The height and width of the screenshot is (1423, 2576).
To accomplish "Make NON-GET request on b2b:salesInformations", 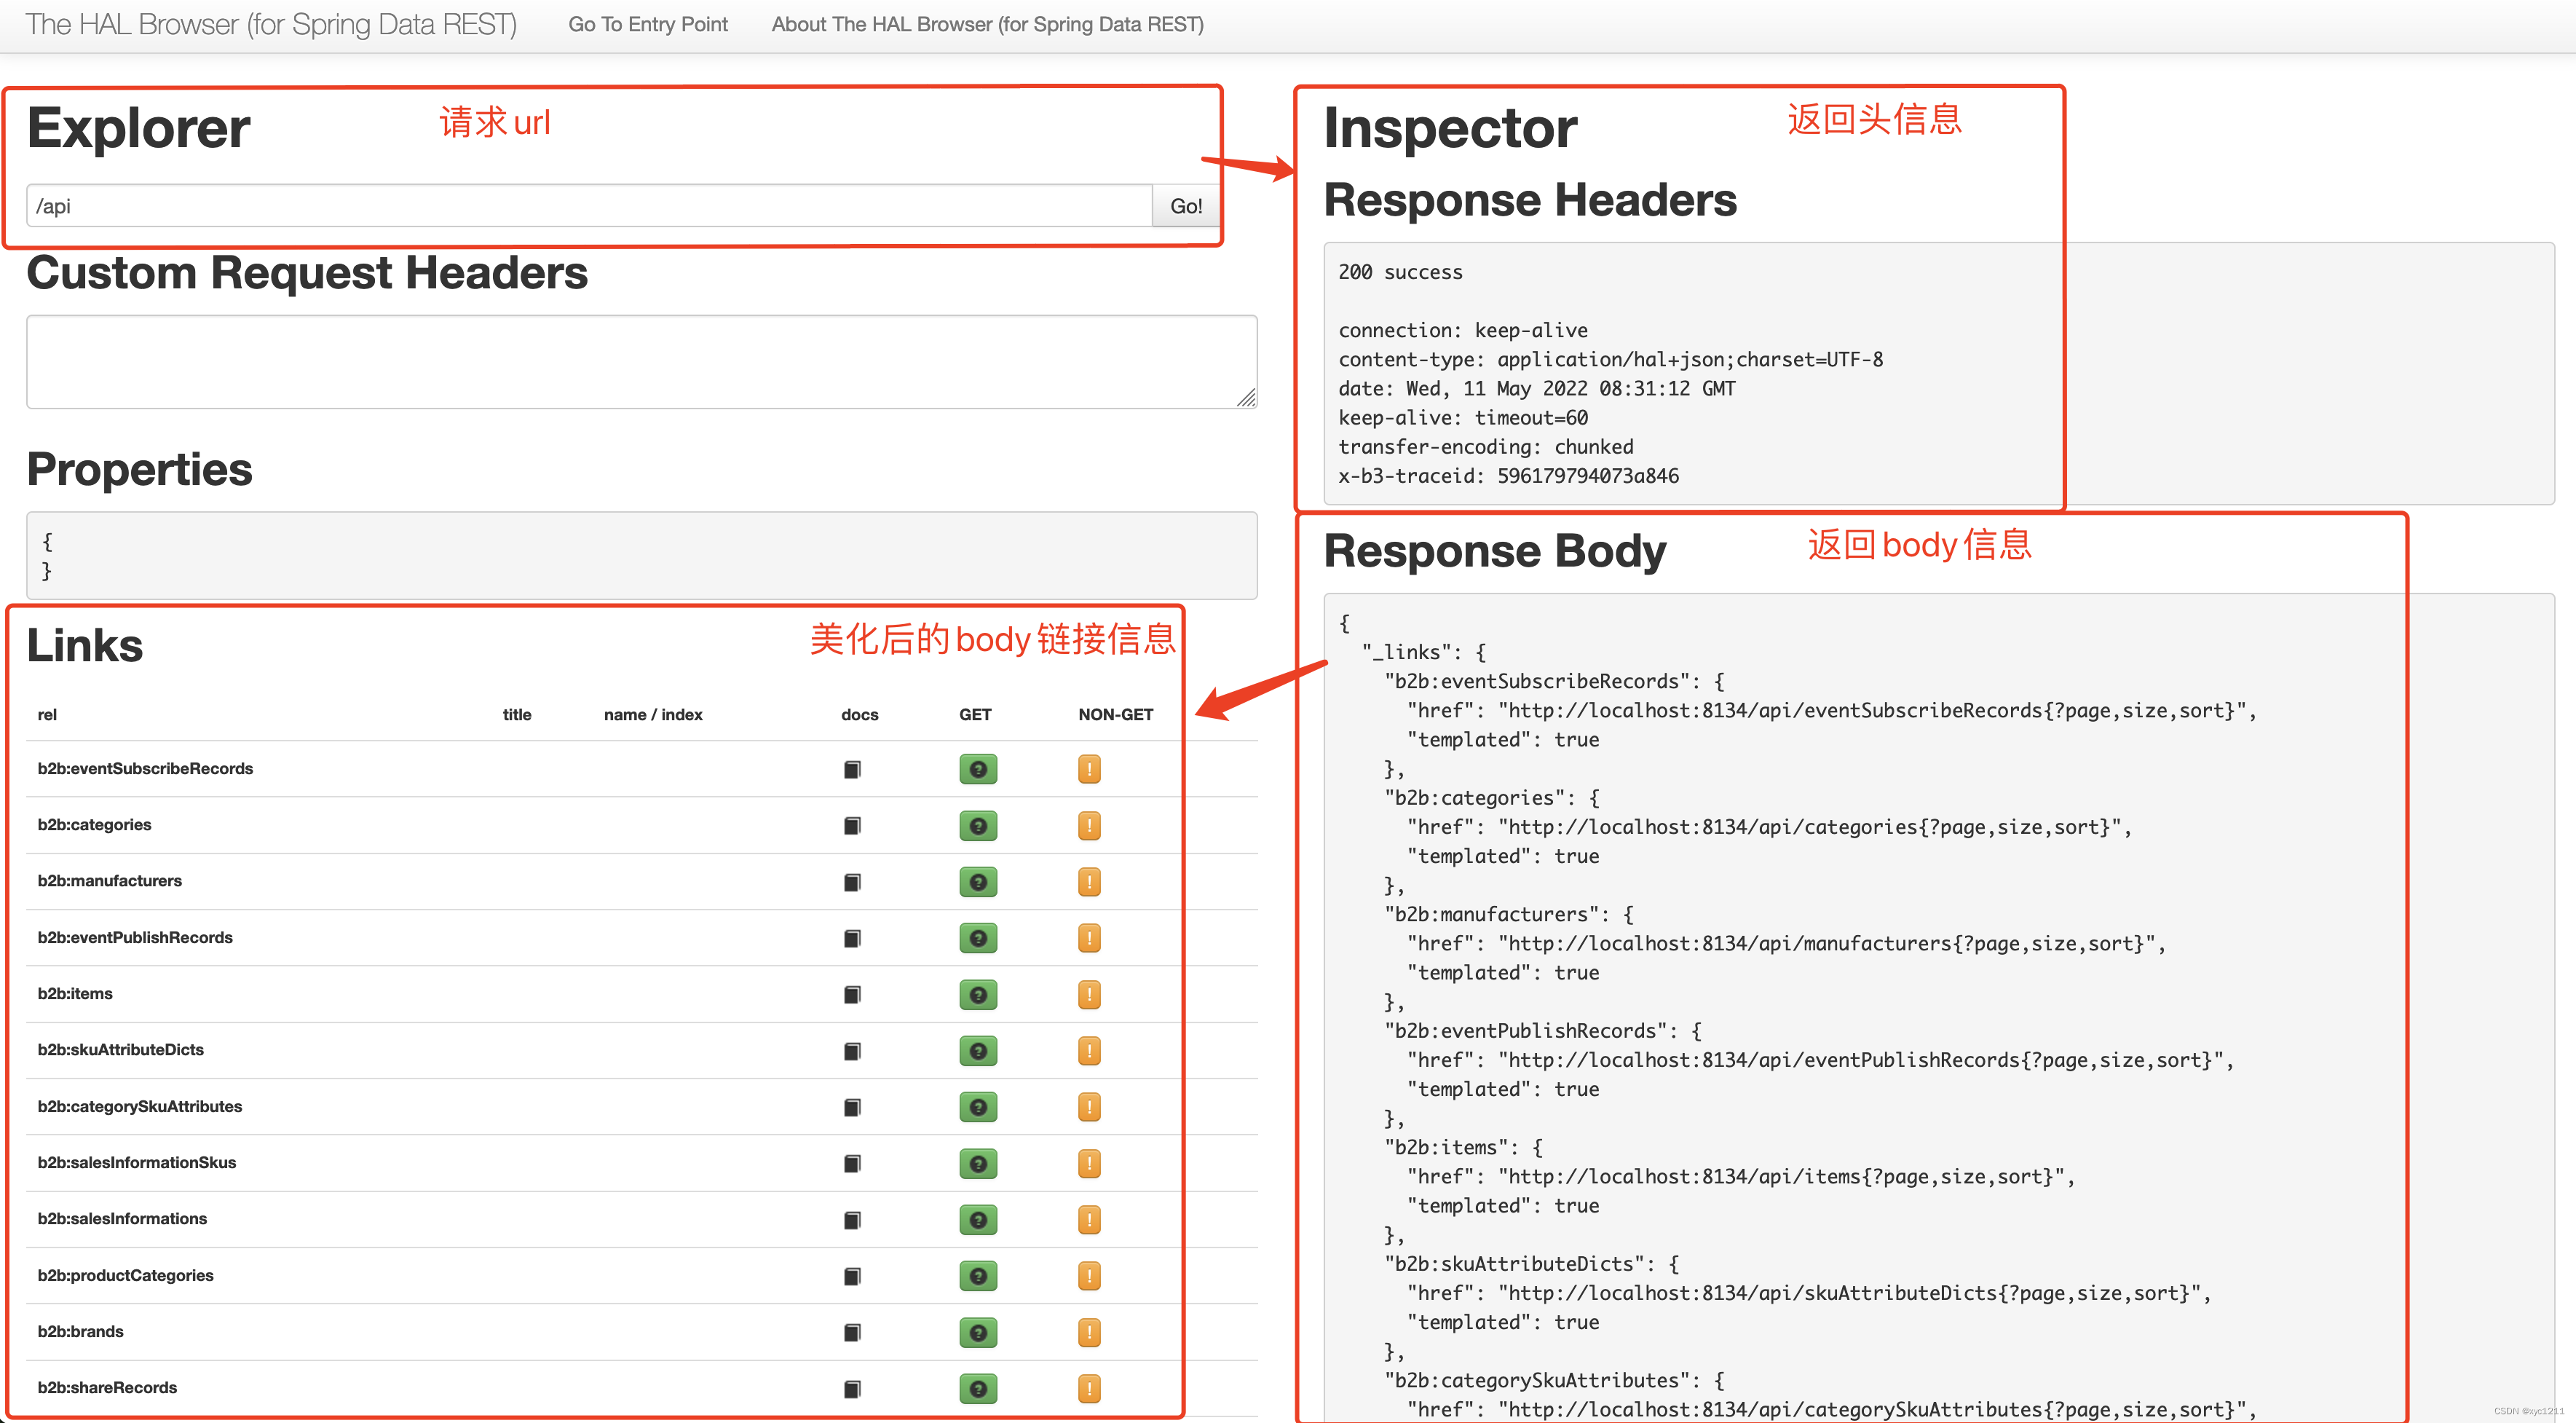I will pyautogui.click(x=1089, y=1220).
